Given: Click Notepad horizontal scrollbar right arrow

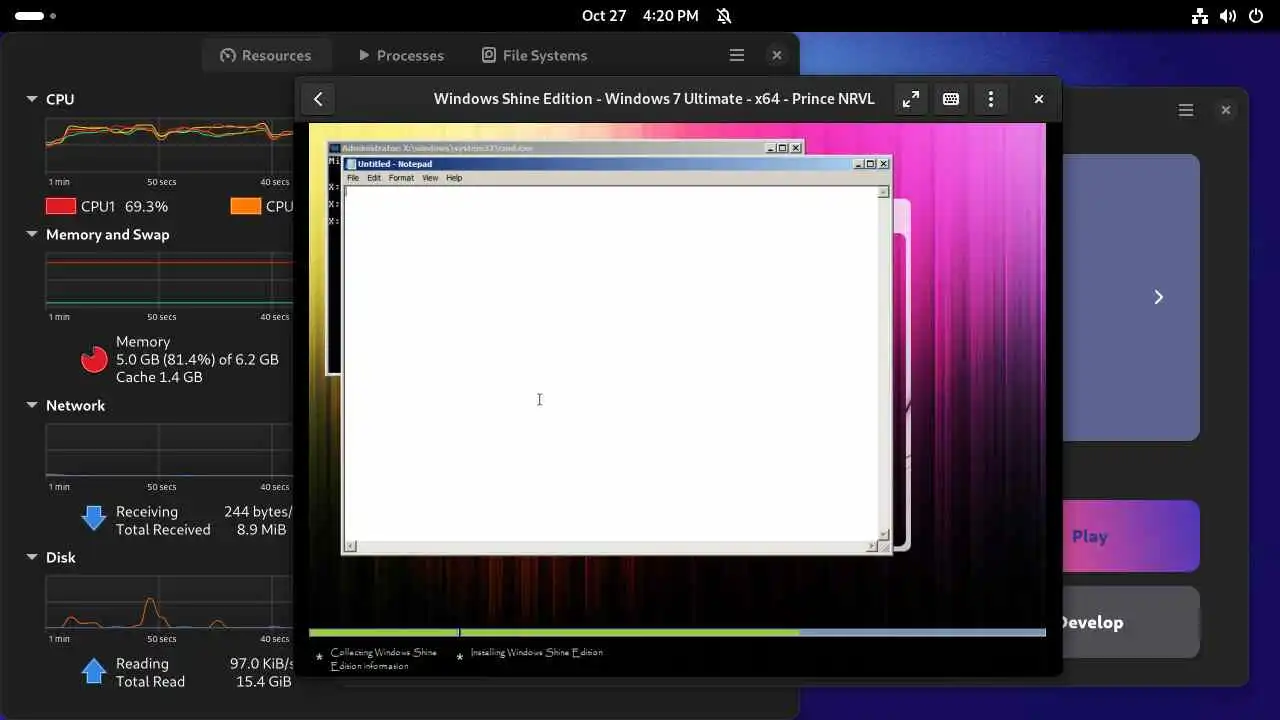Looking at the screenshot, I should tap(872, 546).
